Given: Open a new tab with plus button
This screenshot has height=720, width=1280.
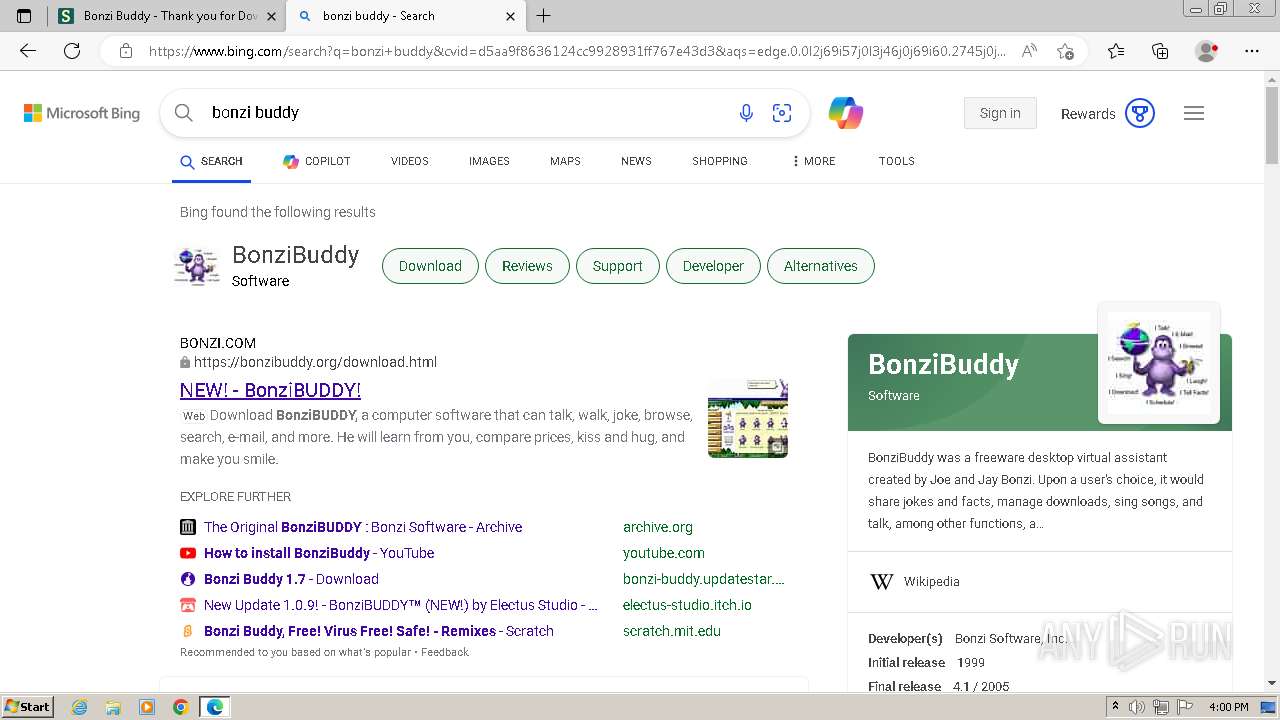Looking at the screenshot, I should (544, 16).
